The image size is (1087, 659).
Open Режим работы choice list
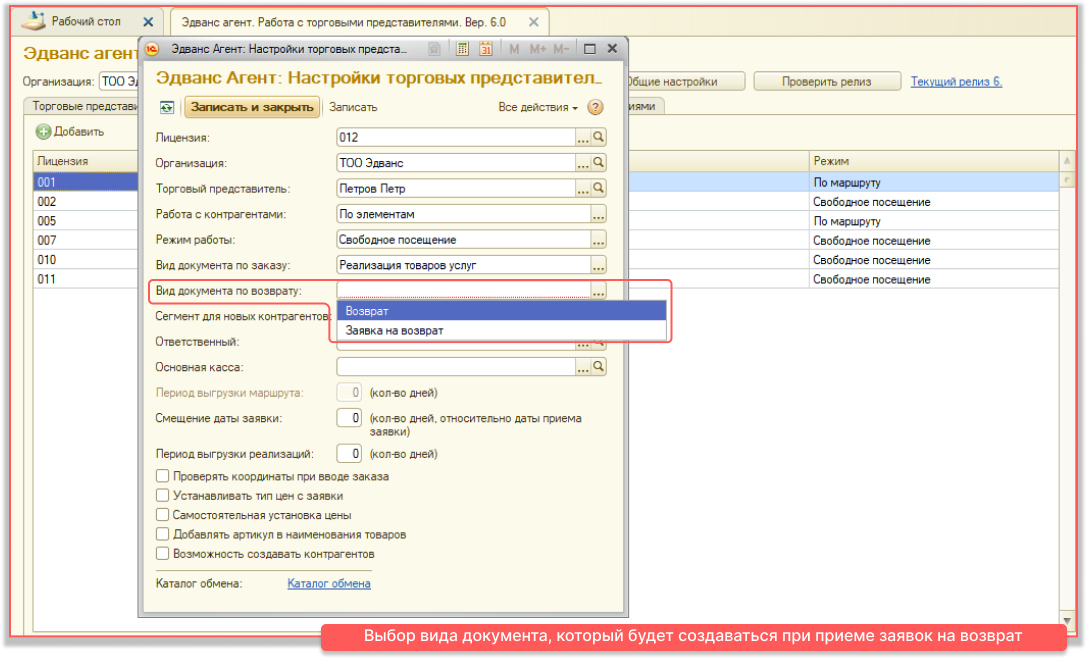(598, 240)
